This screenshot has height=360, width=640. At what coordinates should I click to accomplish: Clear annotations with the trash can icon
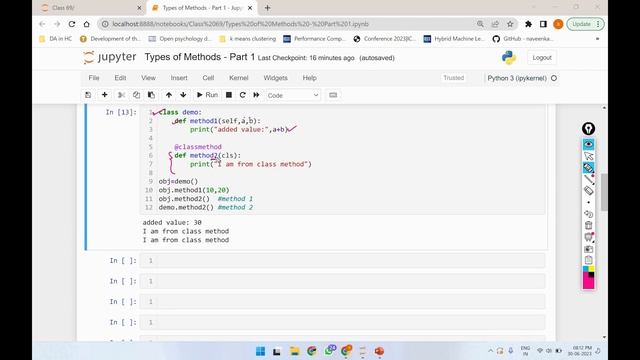(588, 225)
